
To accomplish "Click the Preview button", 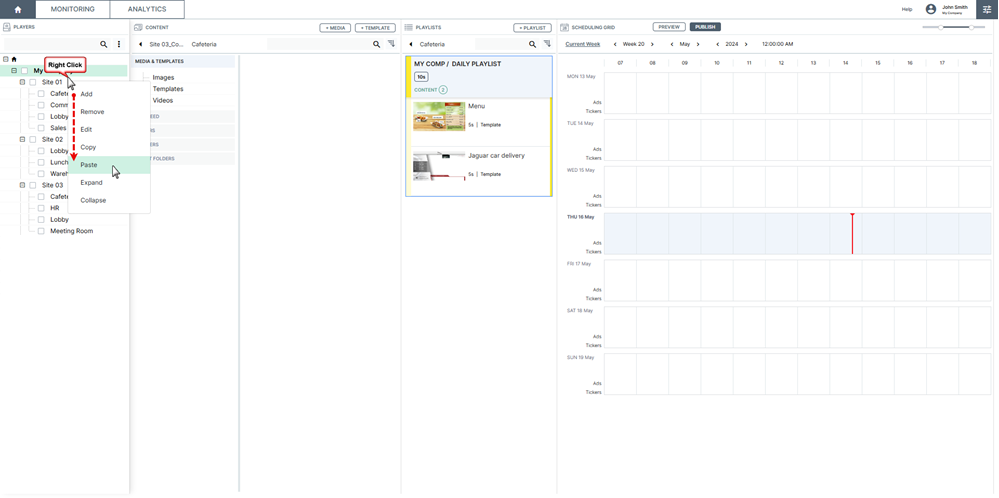I will pyautogui.click(x=669, y=27).
